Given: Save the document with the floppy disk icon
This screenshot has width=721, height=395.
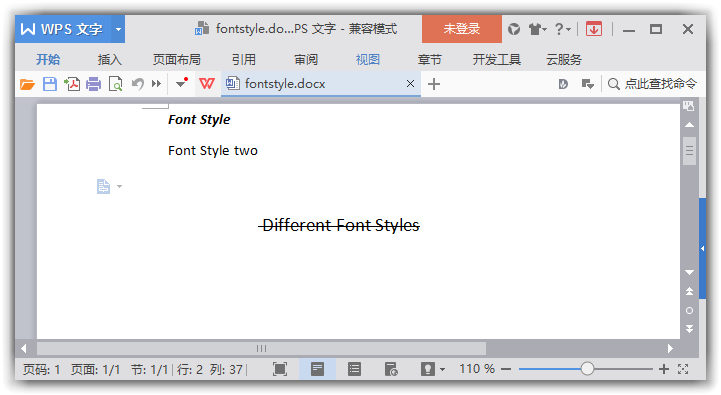Looking at the screenshot, I should (50, 84).
